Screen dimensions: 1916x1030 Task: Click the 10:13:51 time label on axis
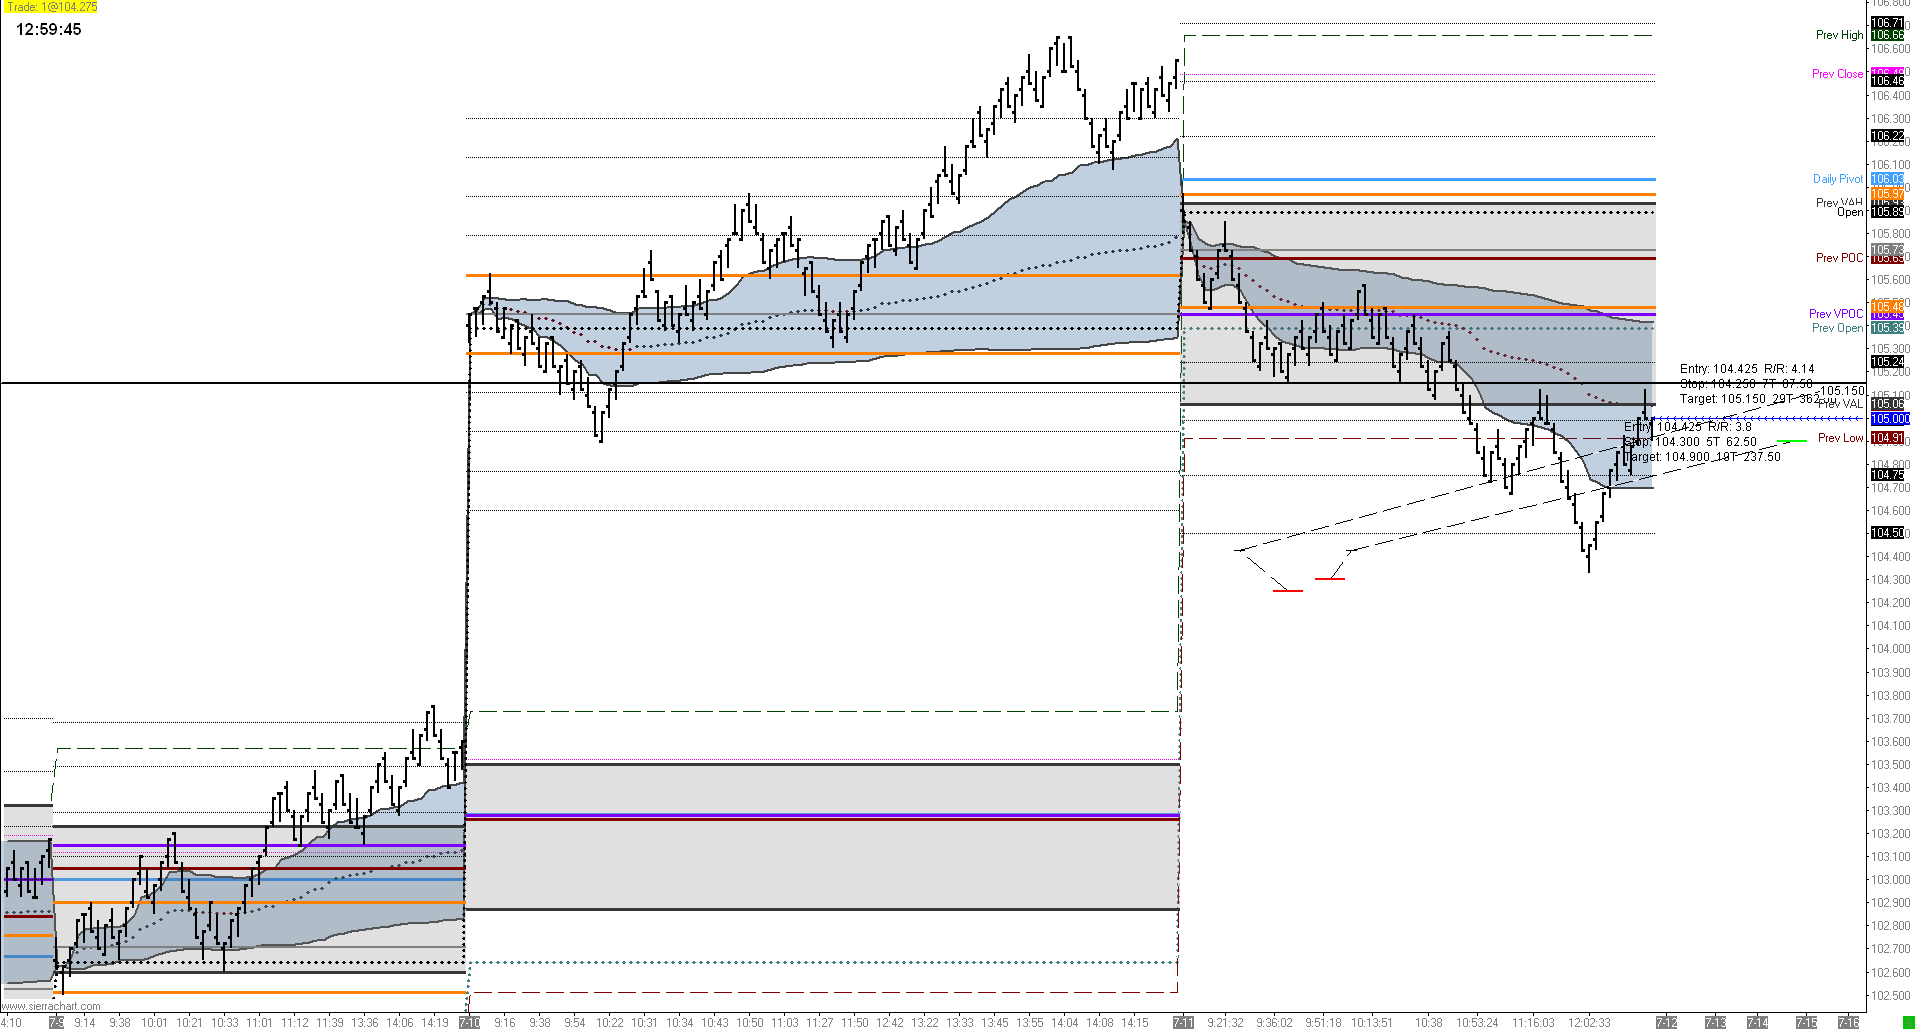[1372, 1023]
